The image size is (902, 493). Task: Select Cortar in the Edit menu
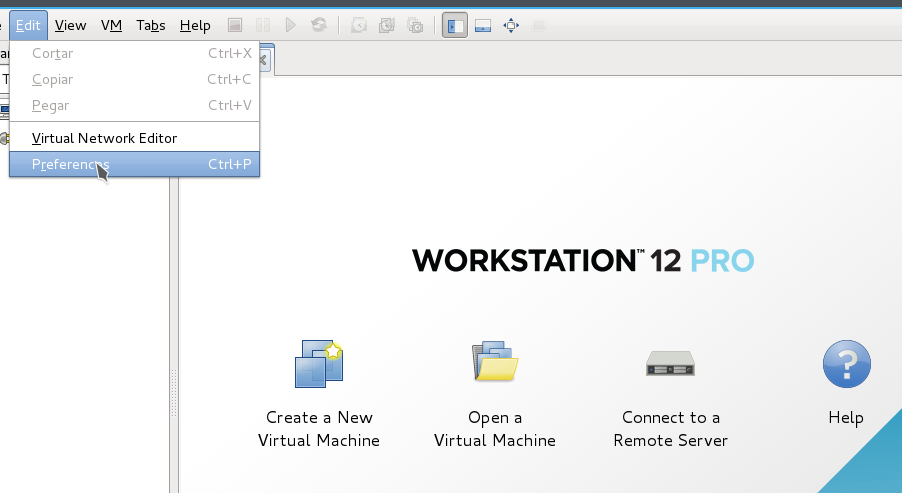point(135,53)
